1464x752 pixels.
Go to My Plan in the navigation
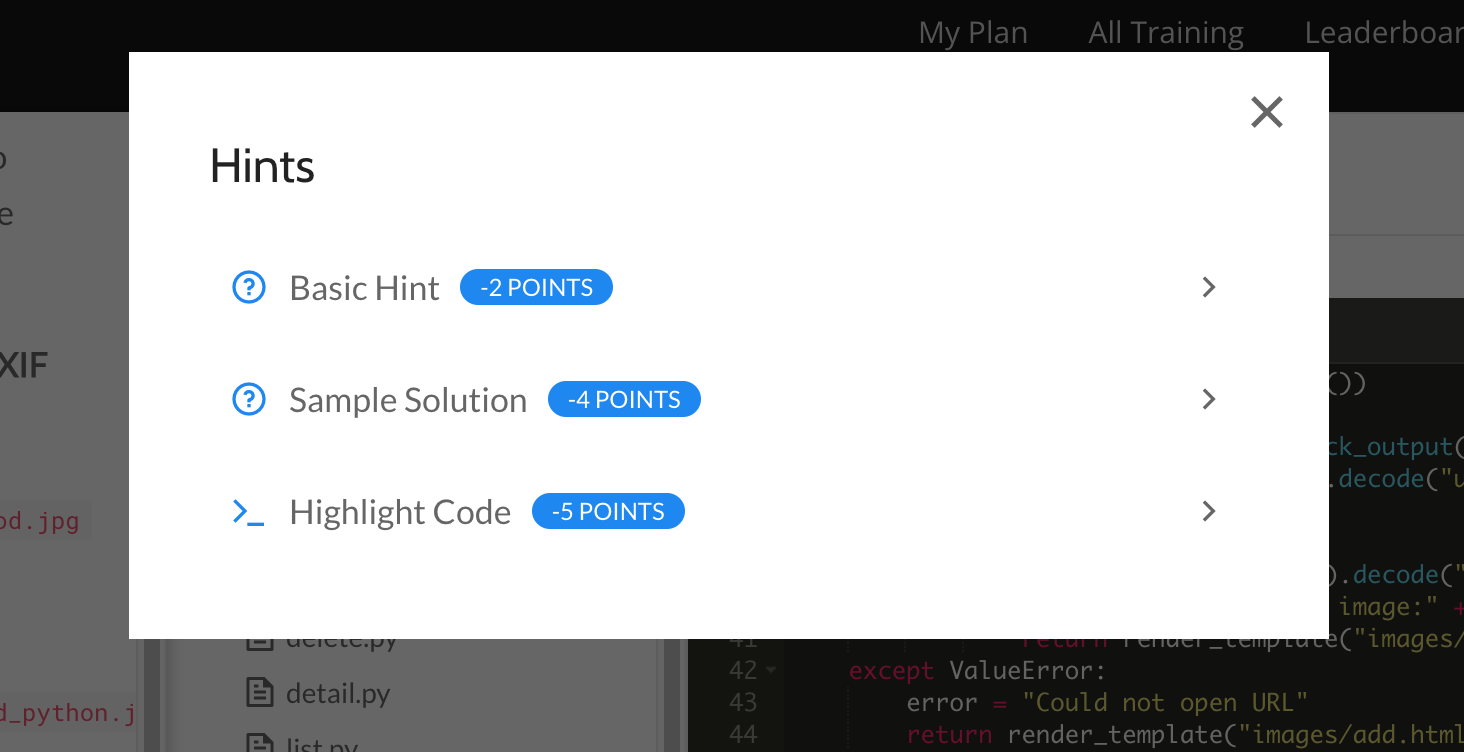[973, 33]
